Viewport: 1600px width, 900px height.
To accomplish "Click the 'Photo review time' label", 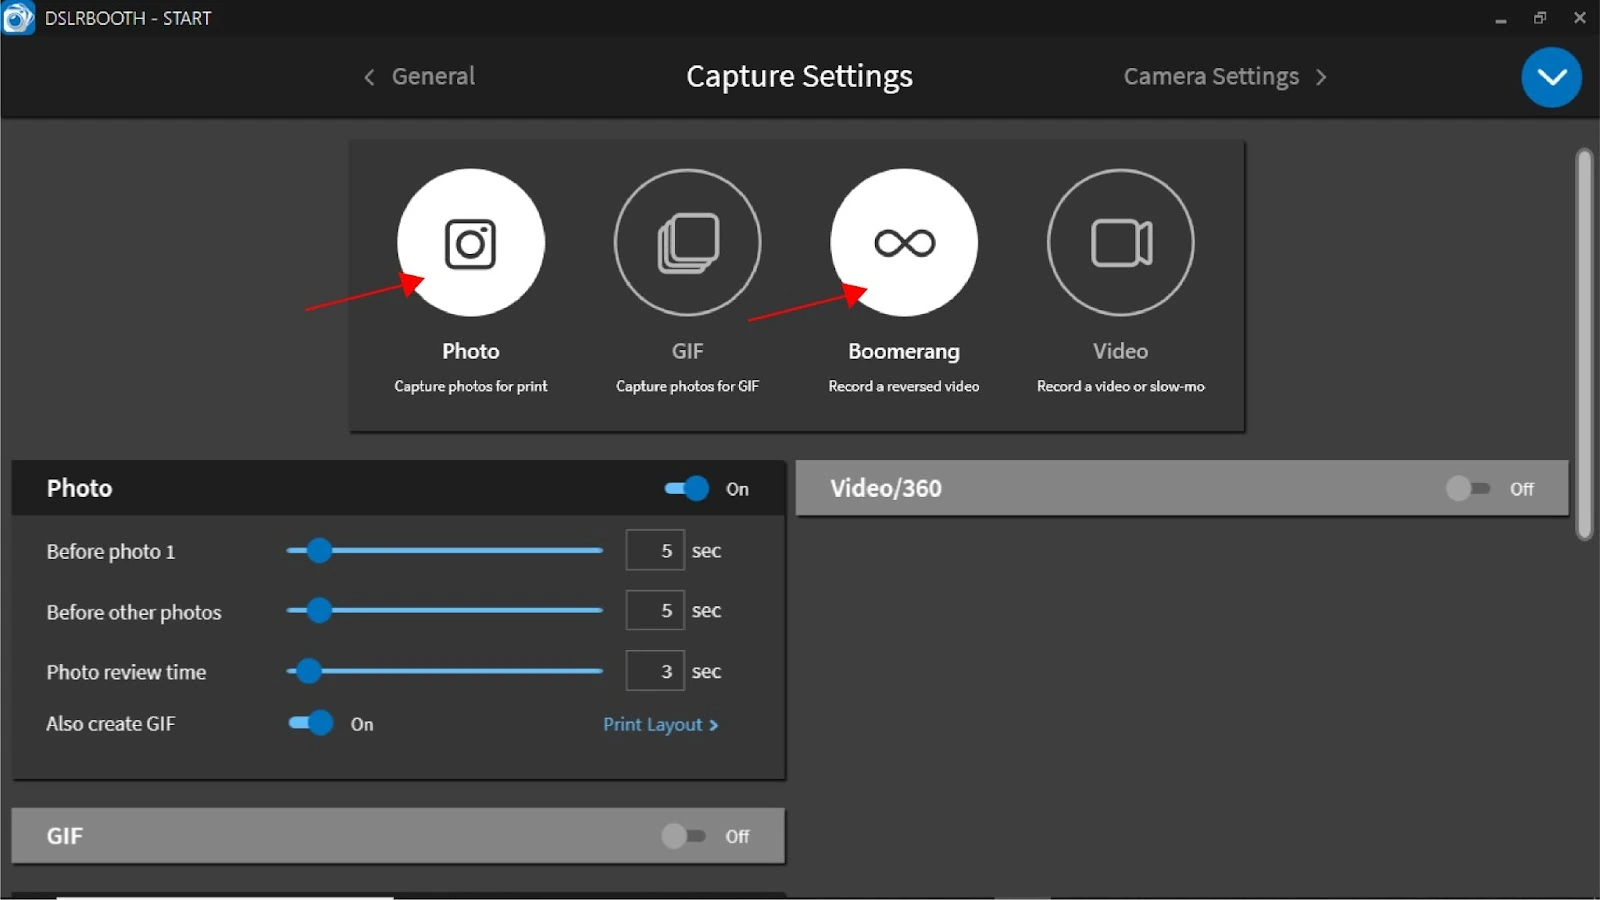I will (x=126, y=672).
